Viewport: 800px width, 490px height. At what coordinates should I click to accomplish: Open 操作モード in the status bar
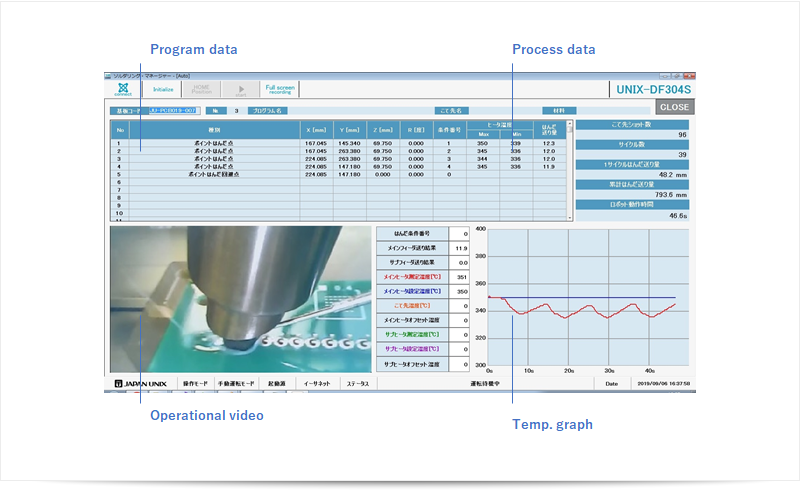pos(194,383)
